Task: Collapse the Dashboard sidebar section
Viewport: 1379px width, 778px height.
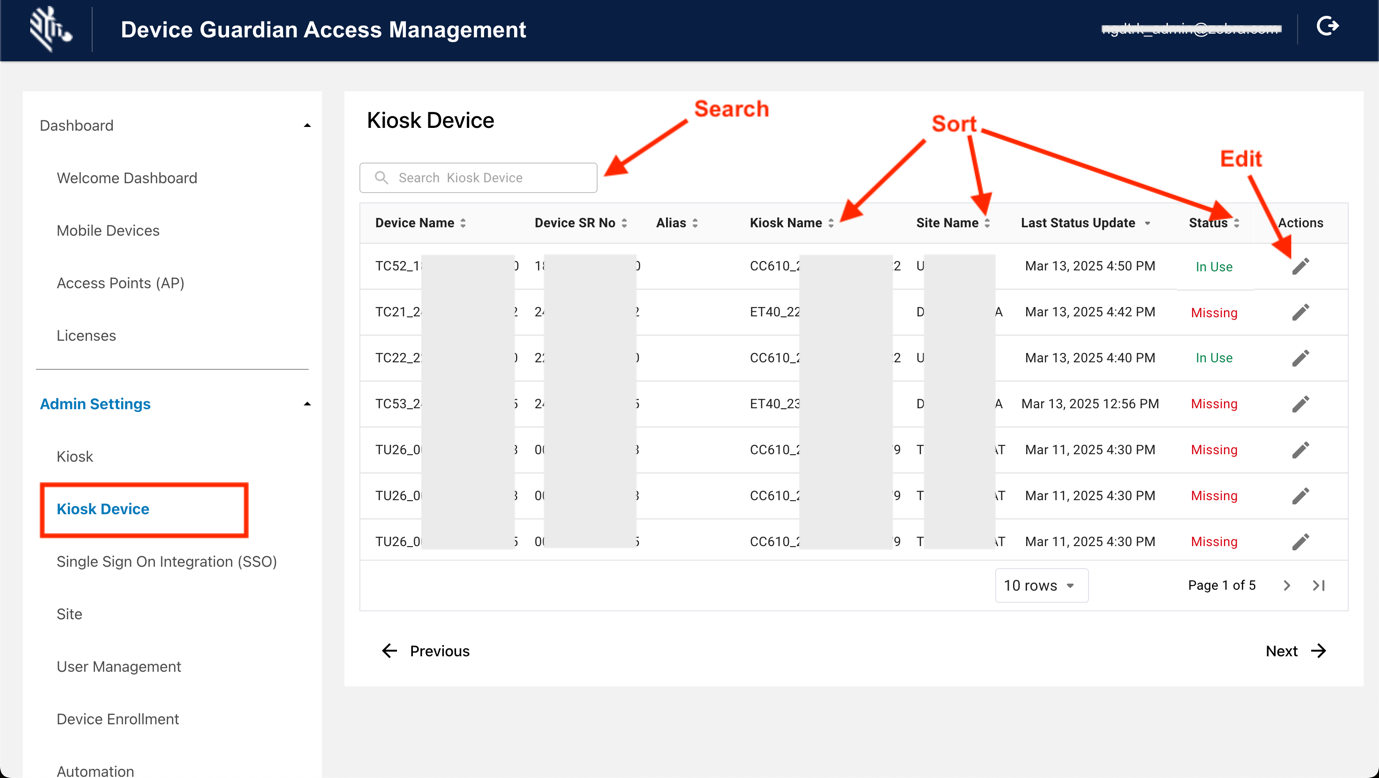Action: (x=307, y=126)
